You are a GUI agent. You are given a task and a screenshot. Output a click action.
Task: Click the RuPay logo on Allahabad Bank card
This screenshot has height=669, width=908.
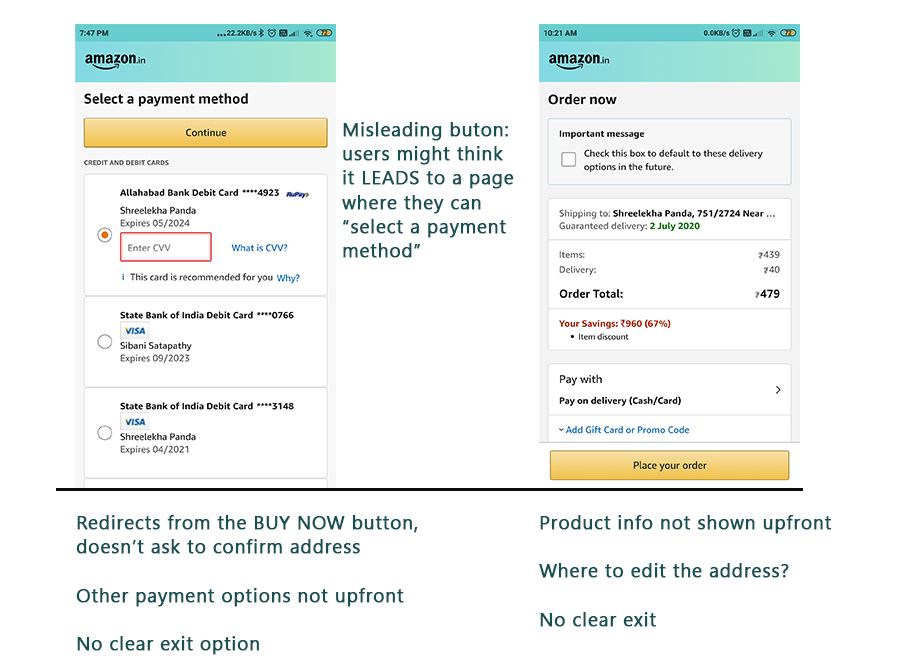(298, 194)
